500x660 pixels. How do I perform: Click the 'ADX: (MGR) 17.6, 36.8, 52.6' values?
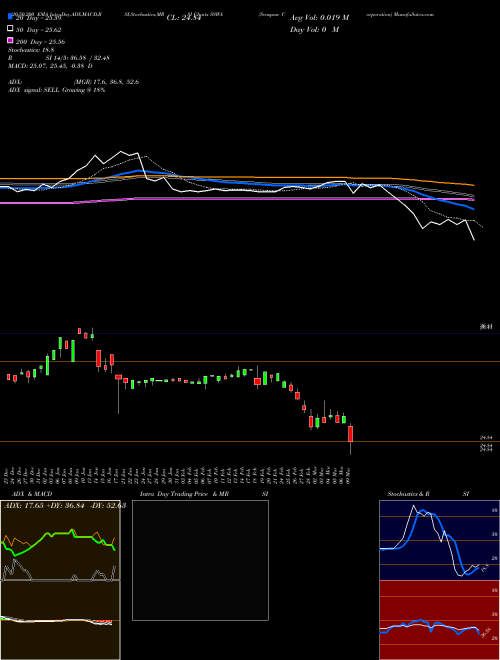(73, 82)
